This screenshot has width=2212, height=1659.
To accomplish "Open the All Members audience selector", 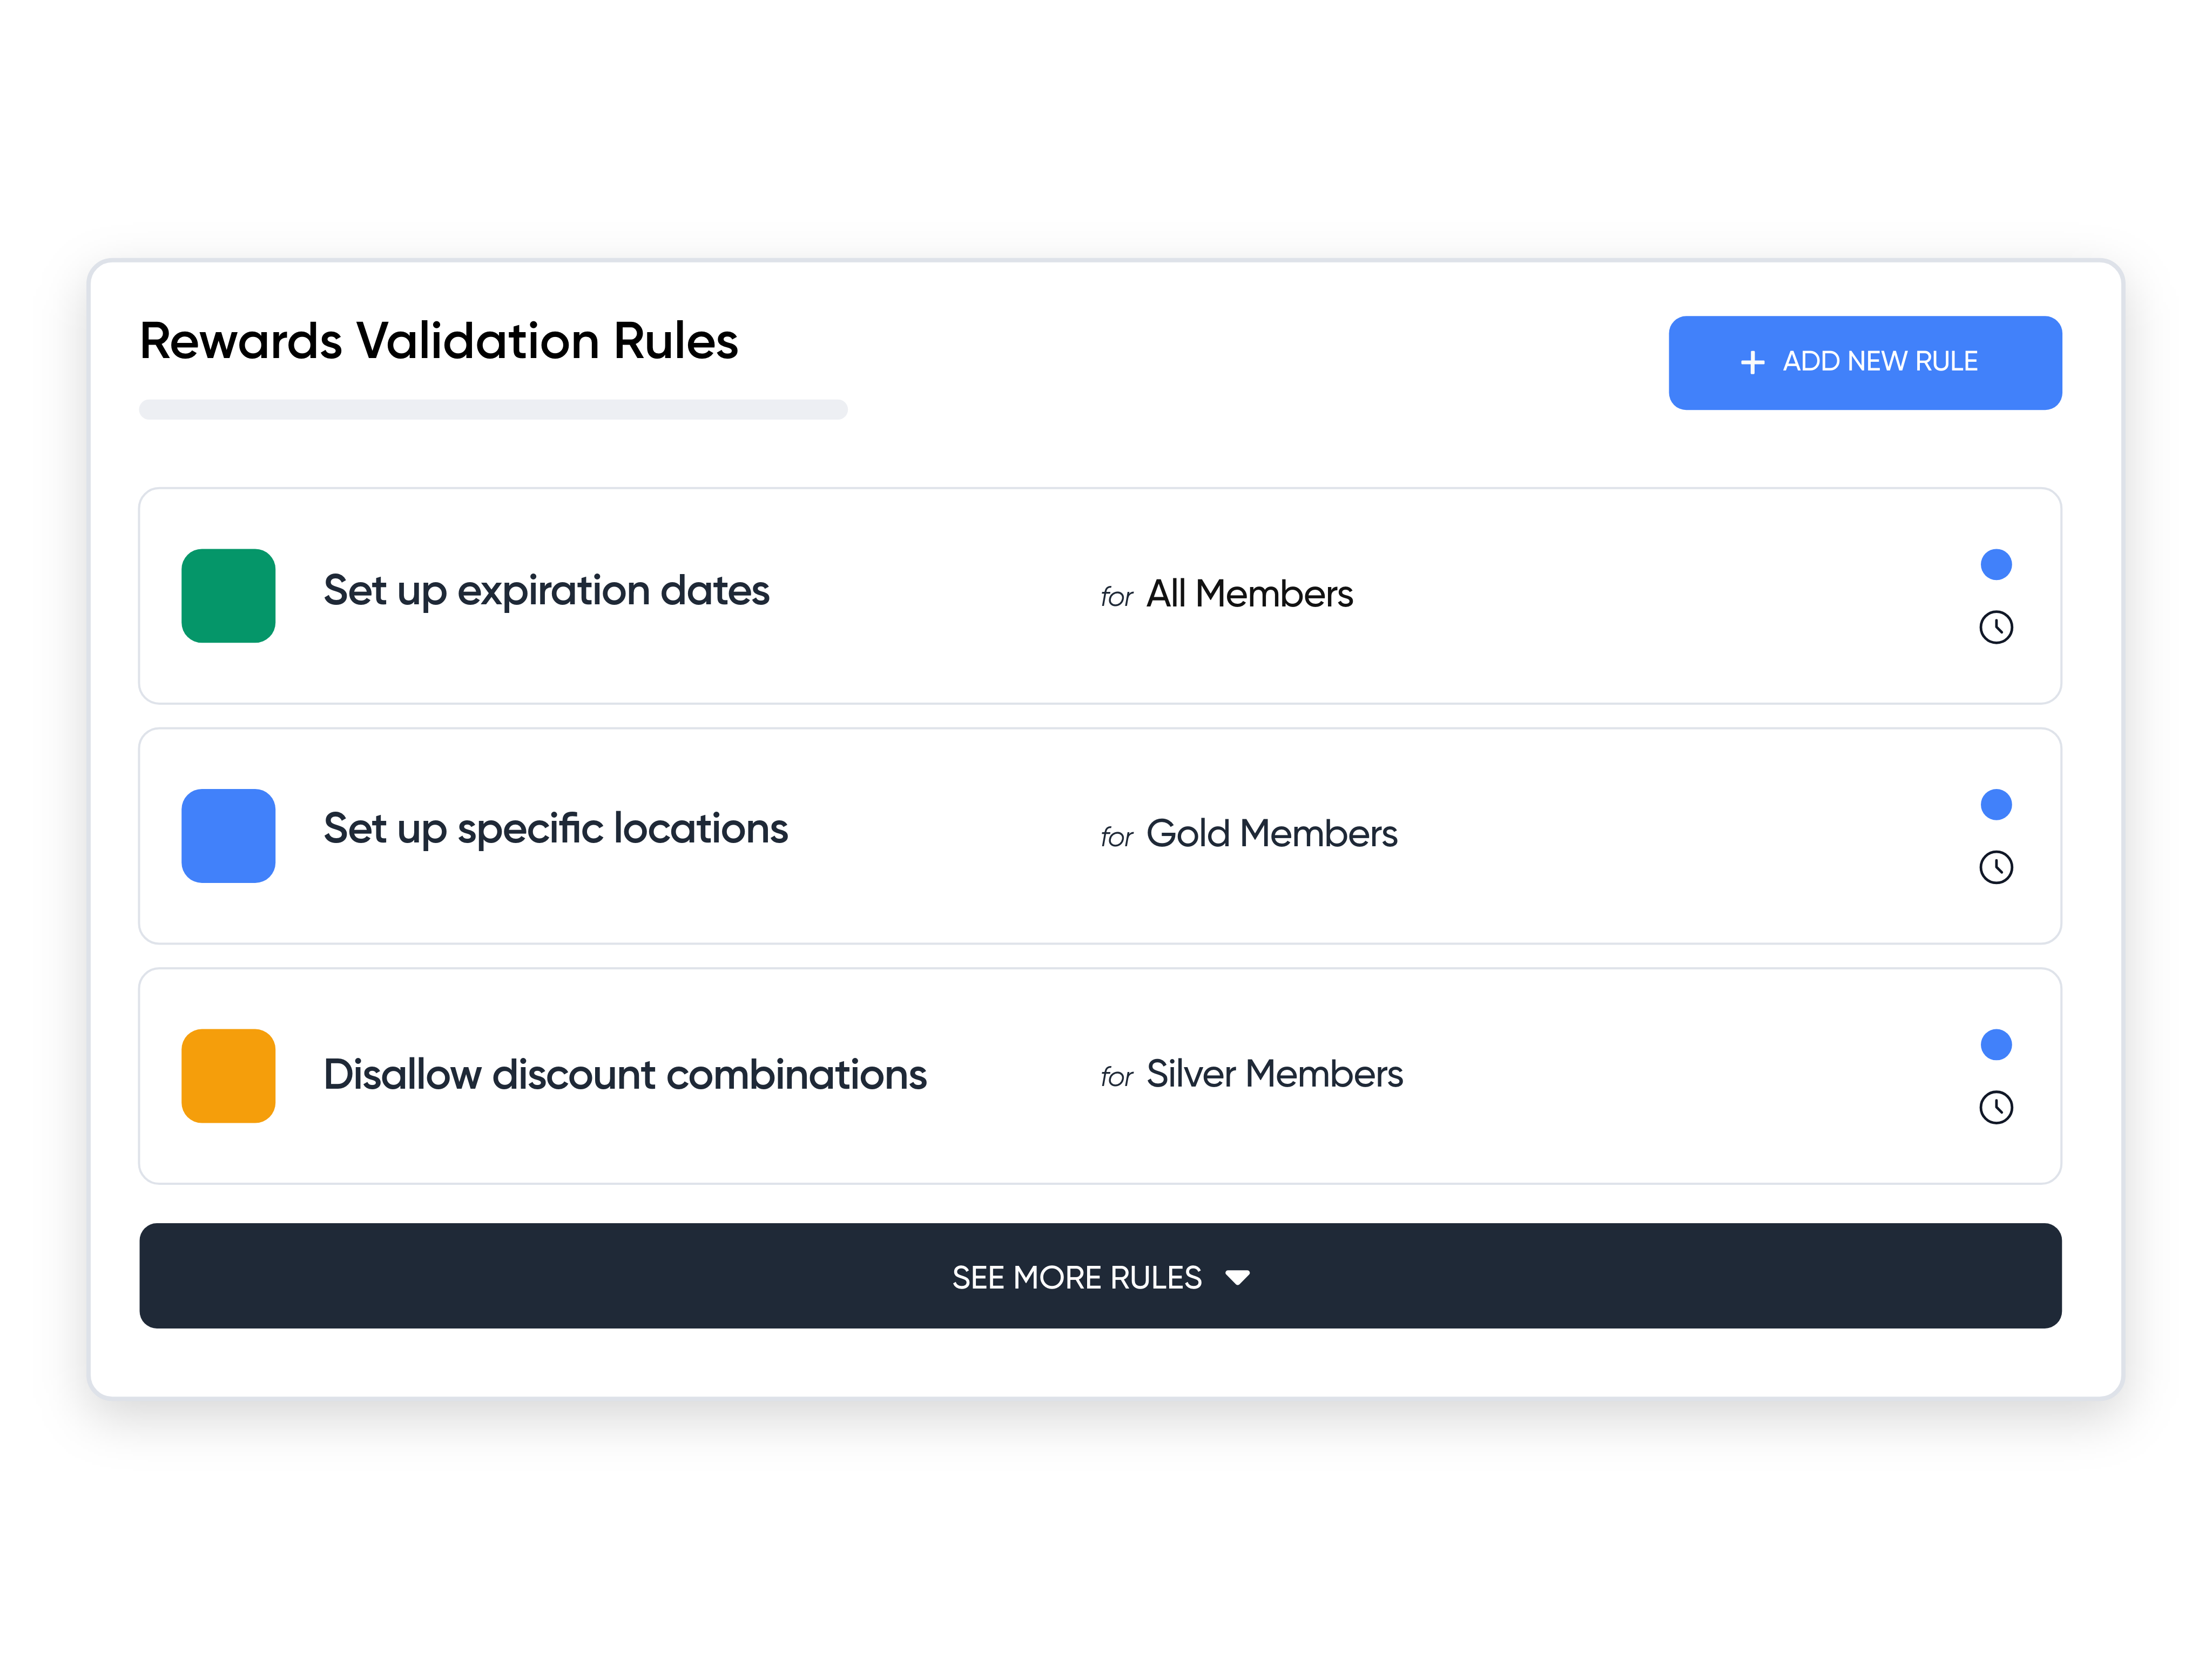I will click(x=1250, y=593).
